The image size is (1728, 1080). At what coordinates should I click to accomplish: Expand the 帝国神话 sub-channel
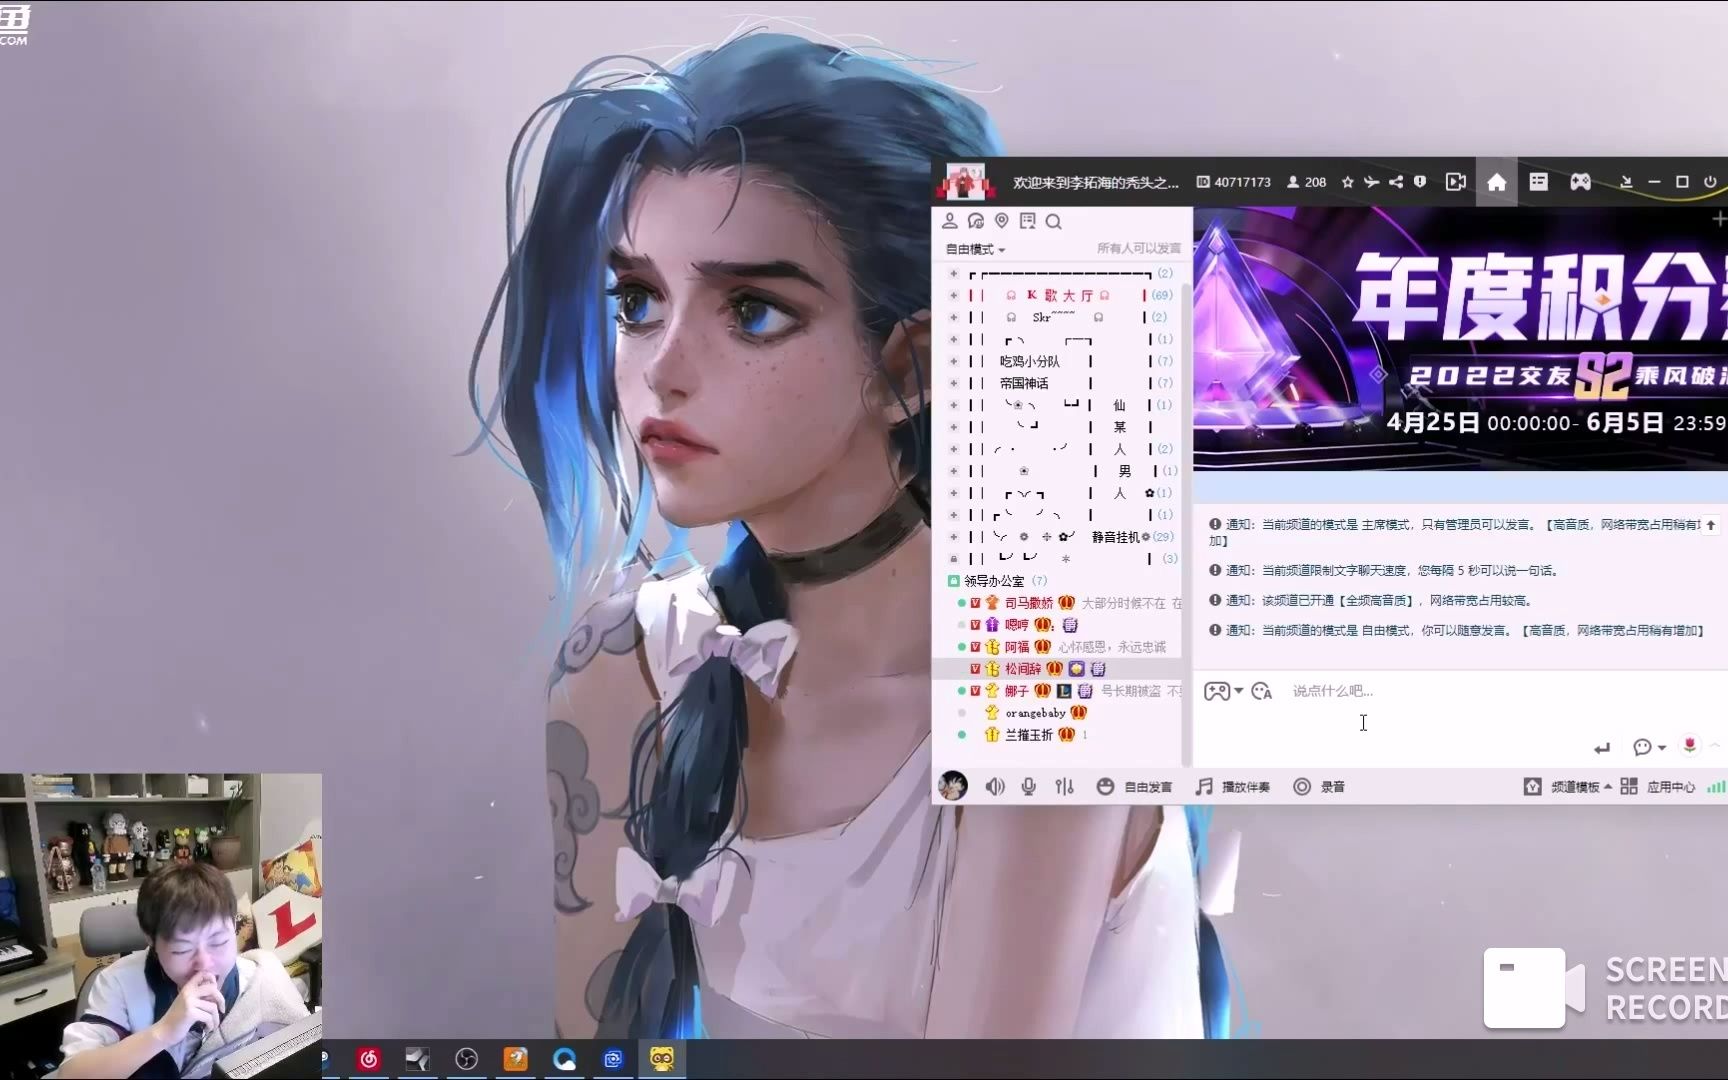click(x=953, y=383)
